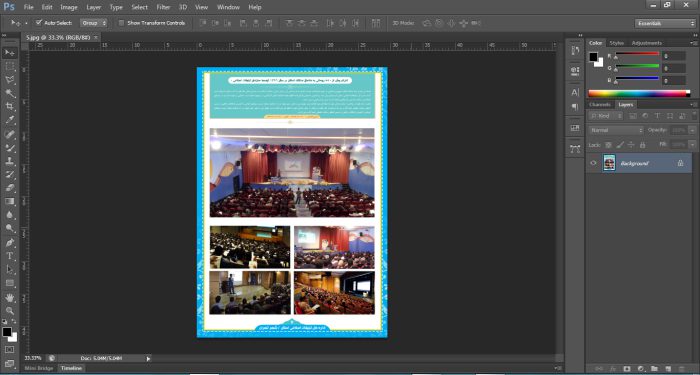700x375 pixels.
Task: Open the History panel icon
Action: pos(575,50)
